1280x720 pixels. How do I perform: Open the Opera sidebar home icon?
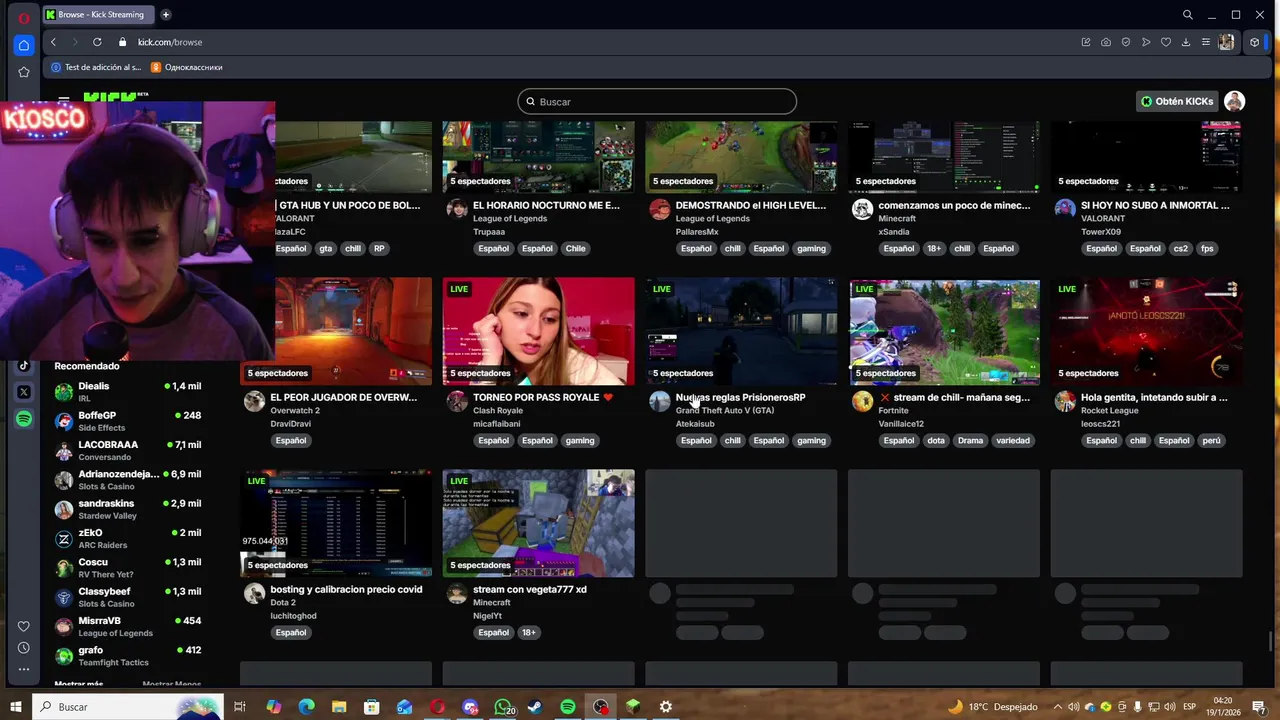tap(24, 45)
